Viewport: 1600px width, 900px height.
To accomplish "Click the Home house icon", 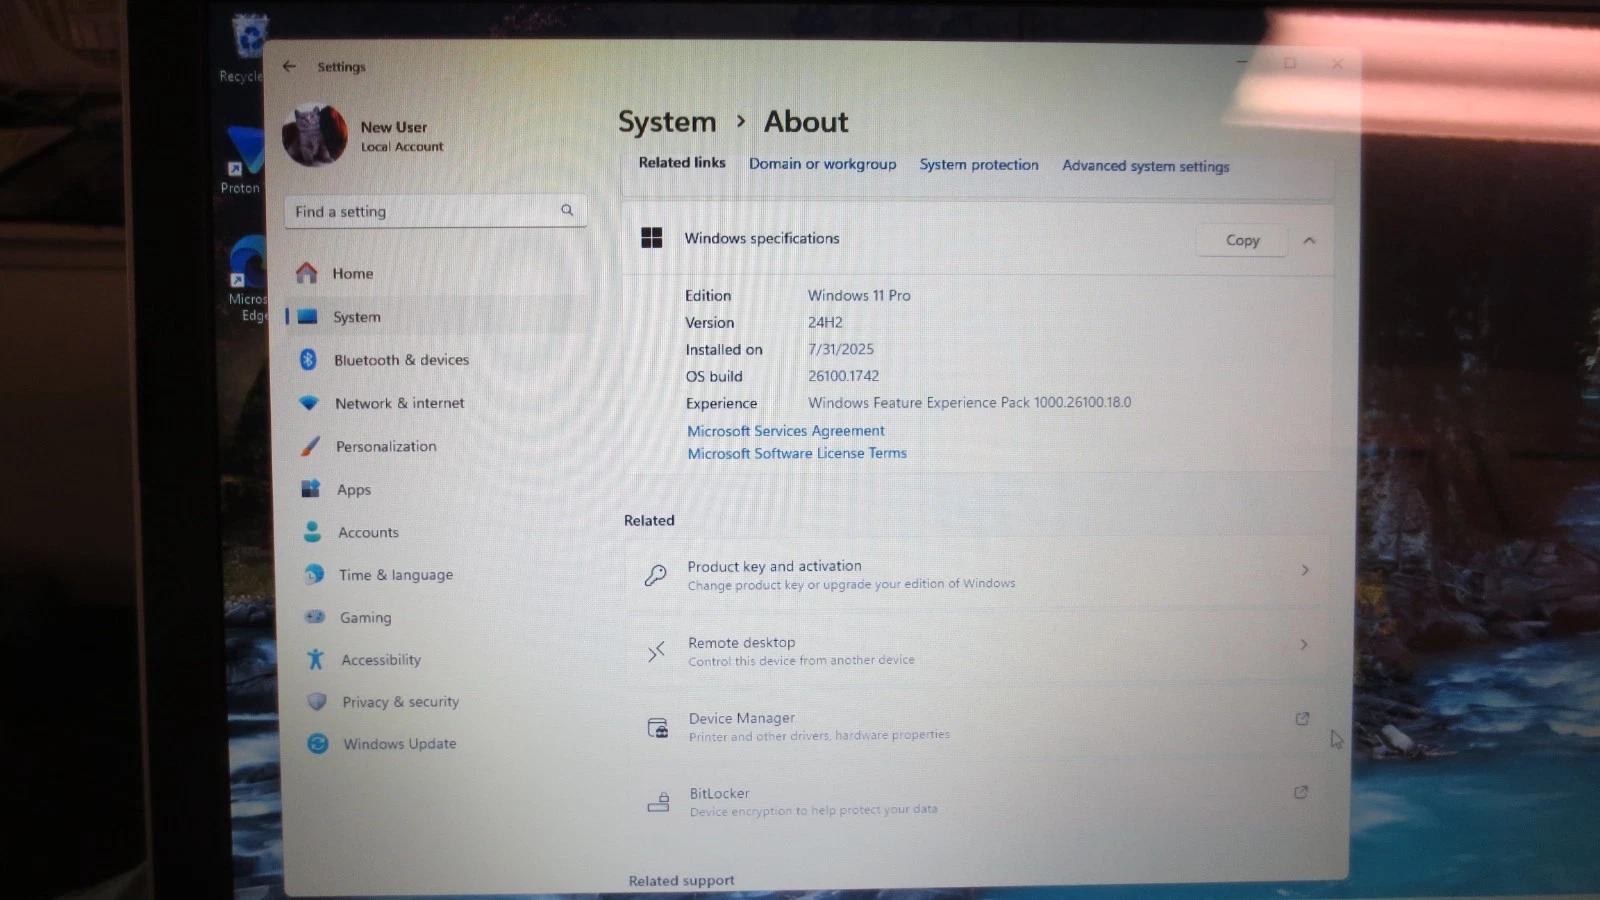I will (x=306, y=272).
